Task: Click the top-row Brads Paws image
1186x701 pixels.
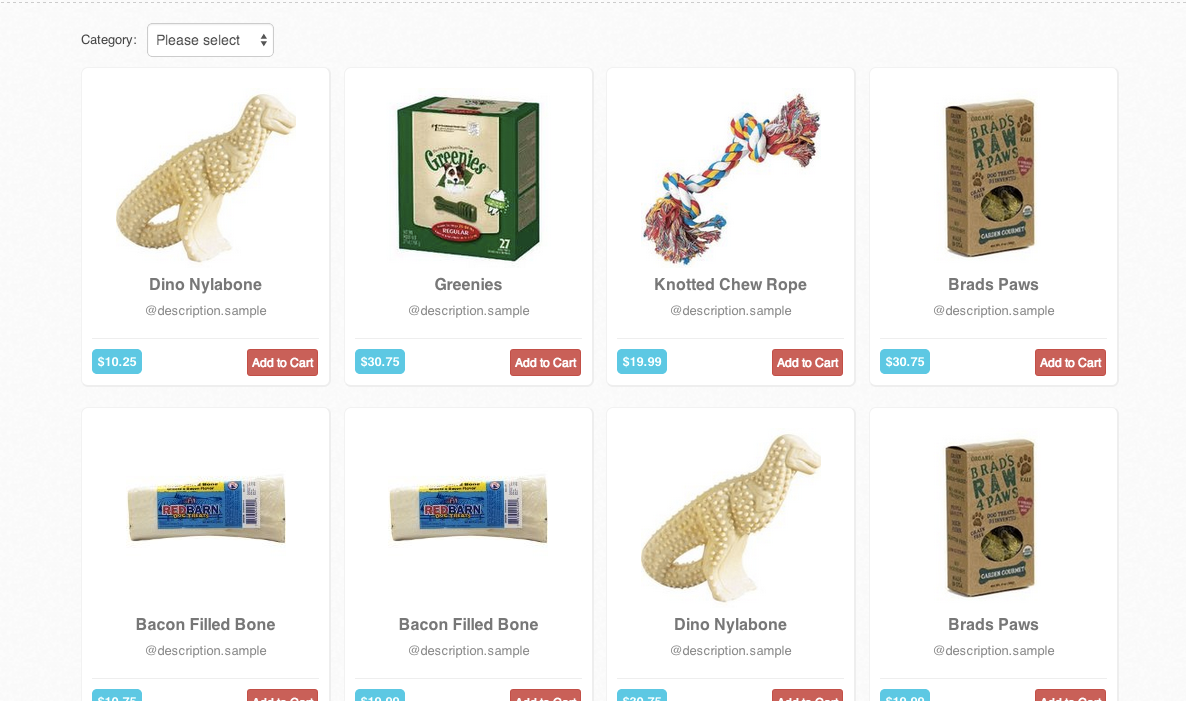Action: coord(991,178)
